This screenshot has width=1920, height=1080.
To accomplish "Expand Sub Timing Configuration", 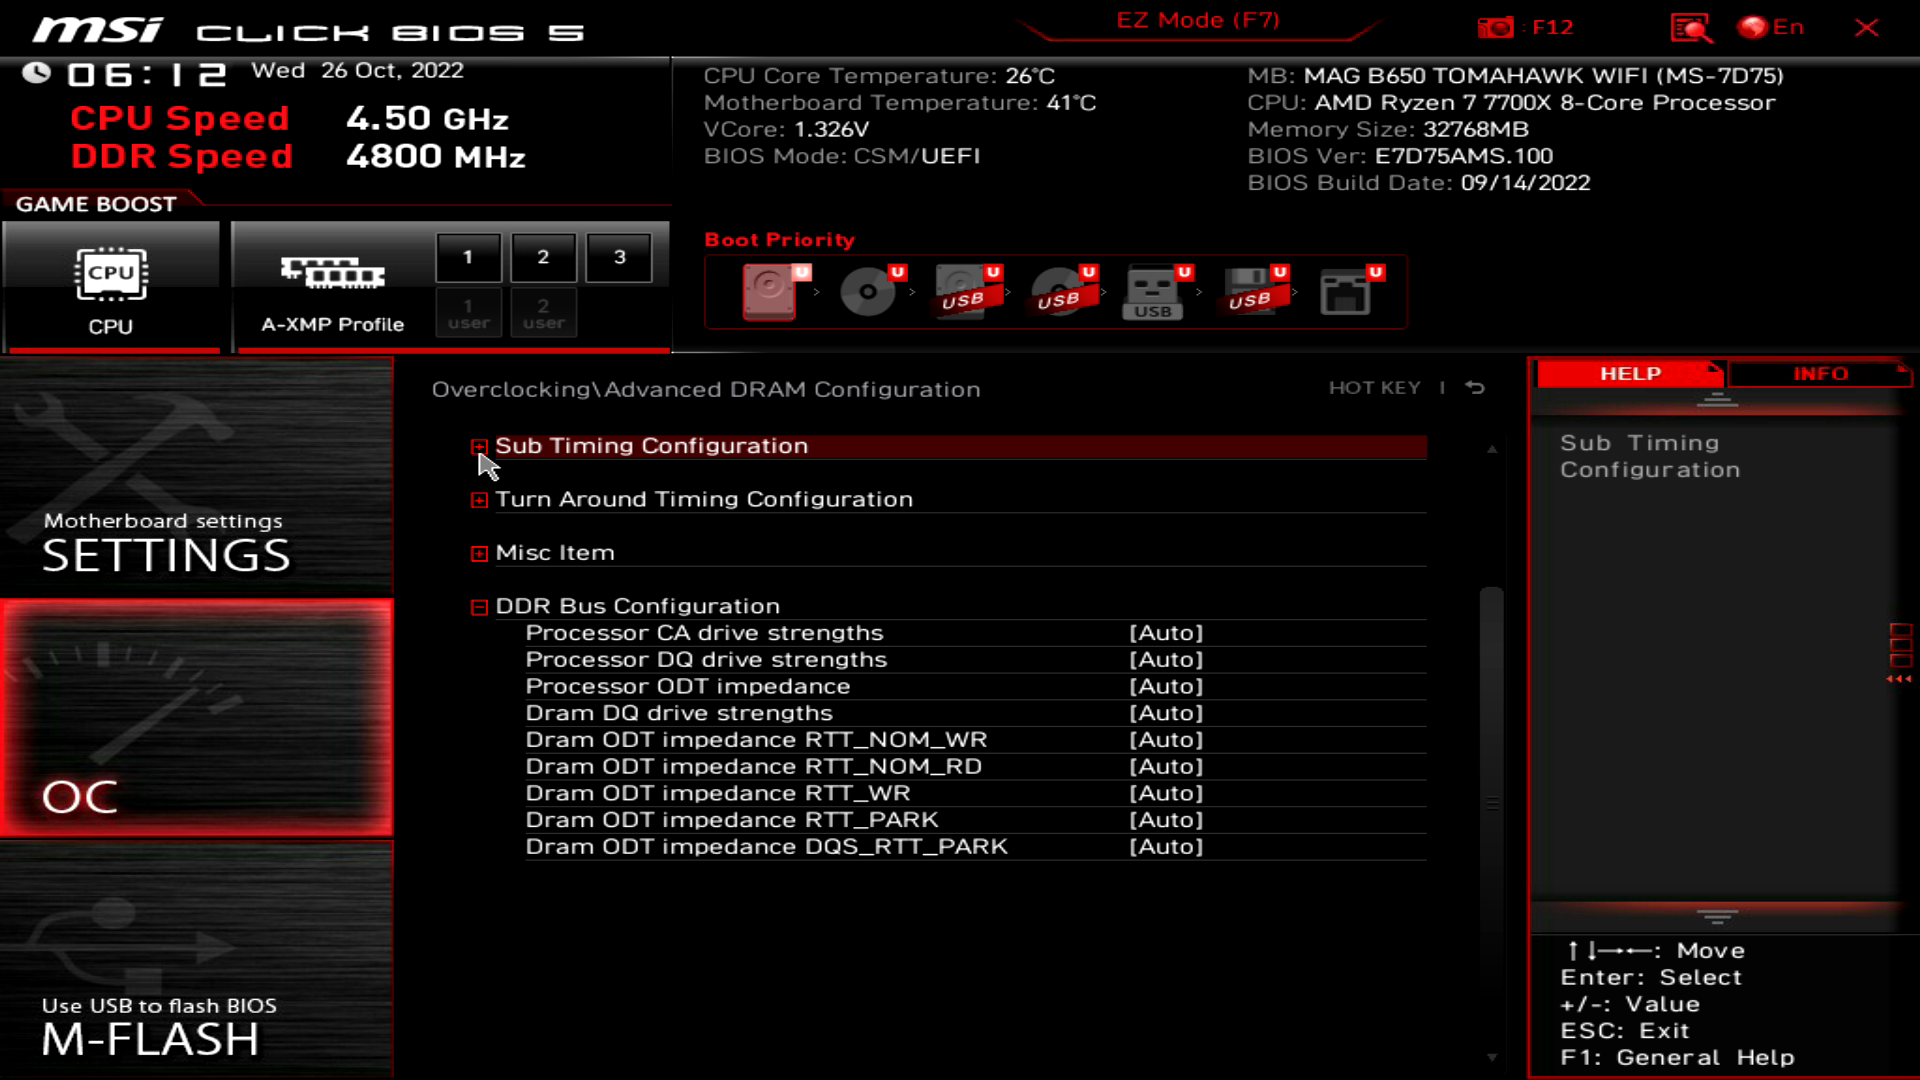I will [479, 447].
